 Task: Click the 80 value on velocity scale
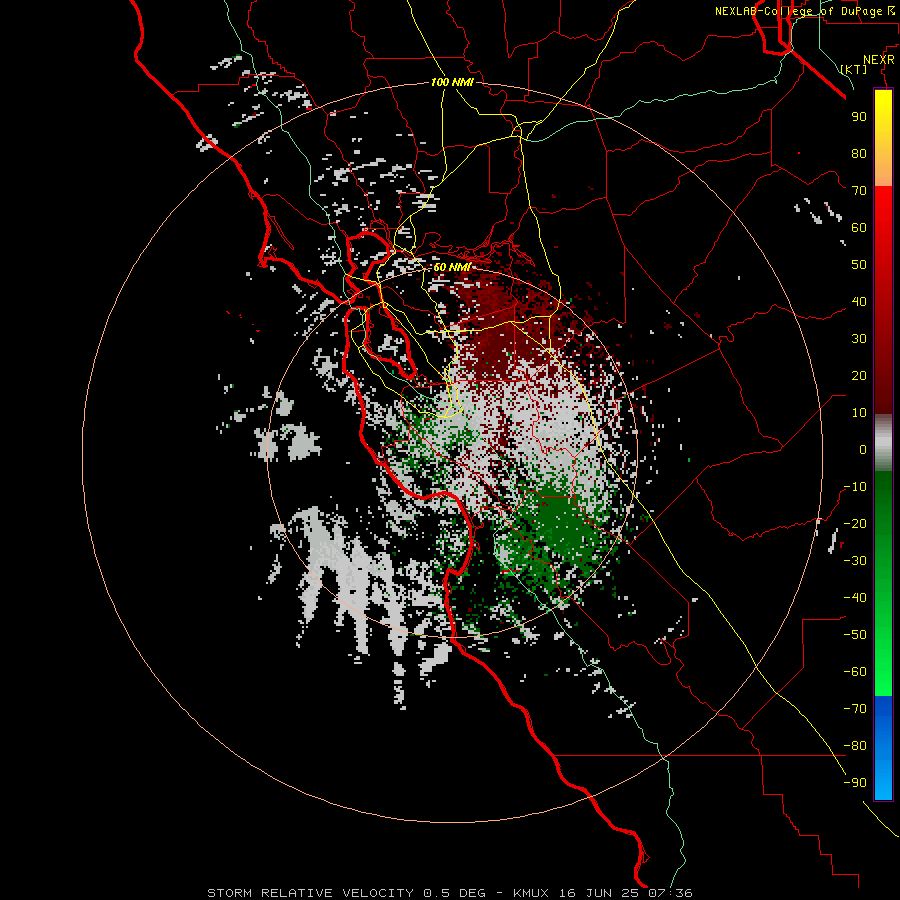pyautogui.click(x=859, y=154)
